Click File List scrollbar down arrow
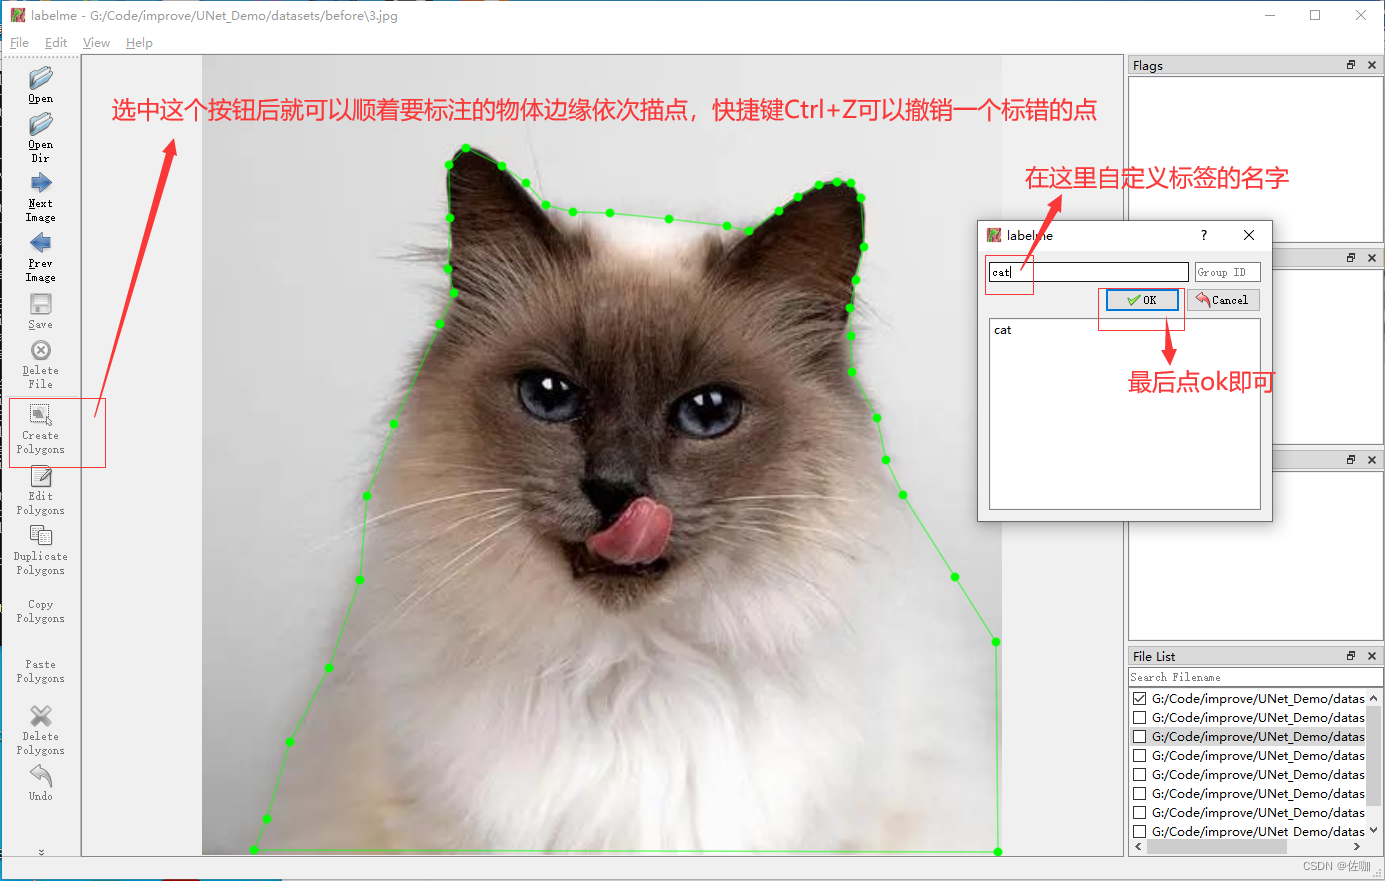 tap(1374, 830)
